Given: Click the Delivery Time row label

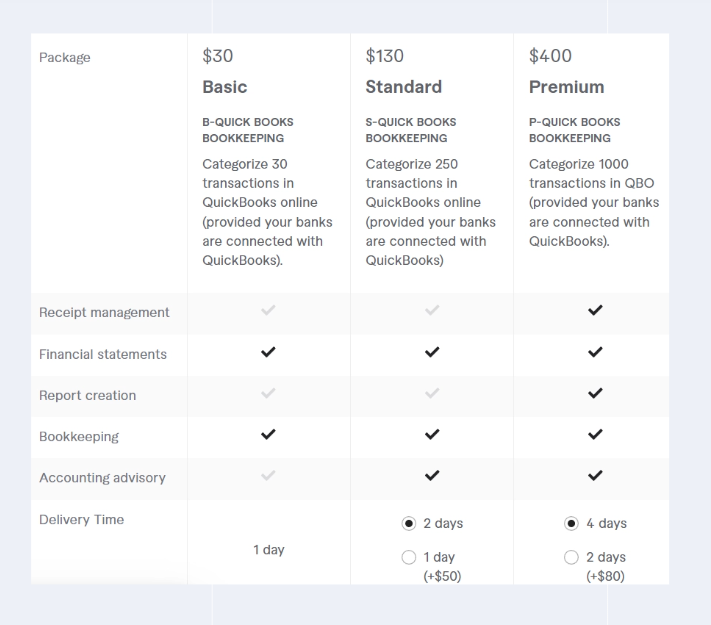Looking at the screenshot, I should [81, 520].
